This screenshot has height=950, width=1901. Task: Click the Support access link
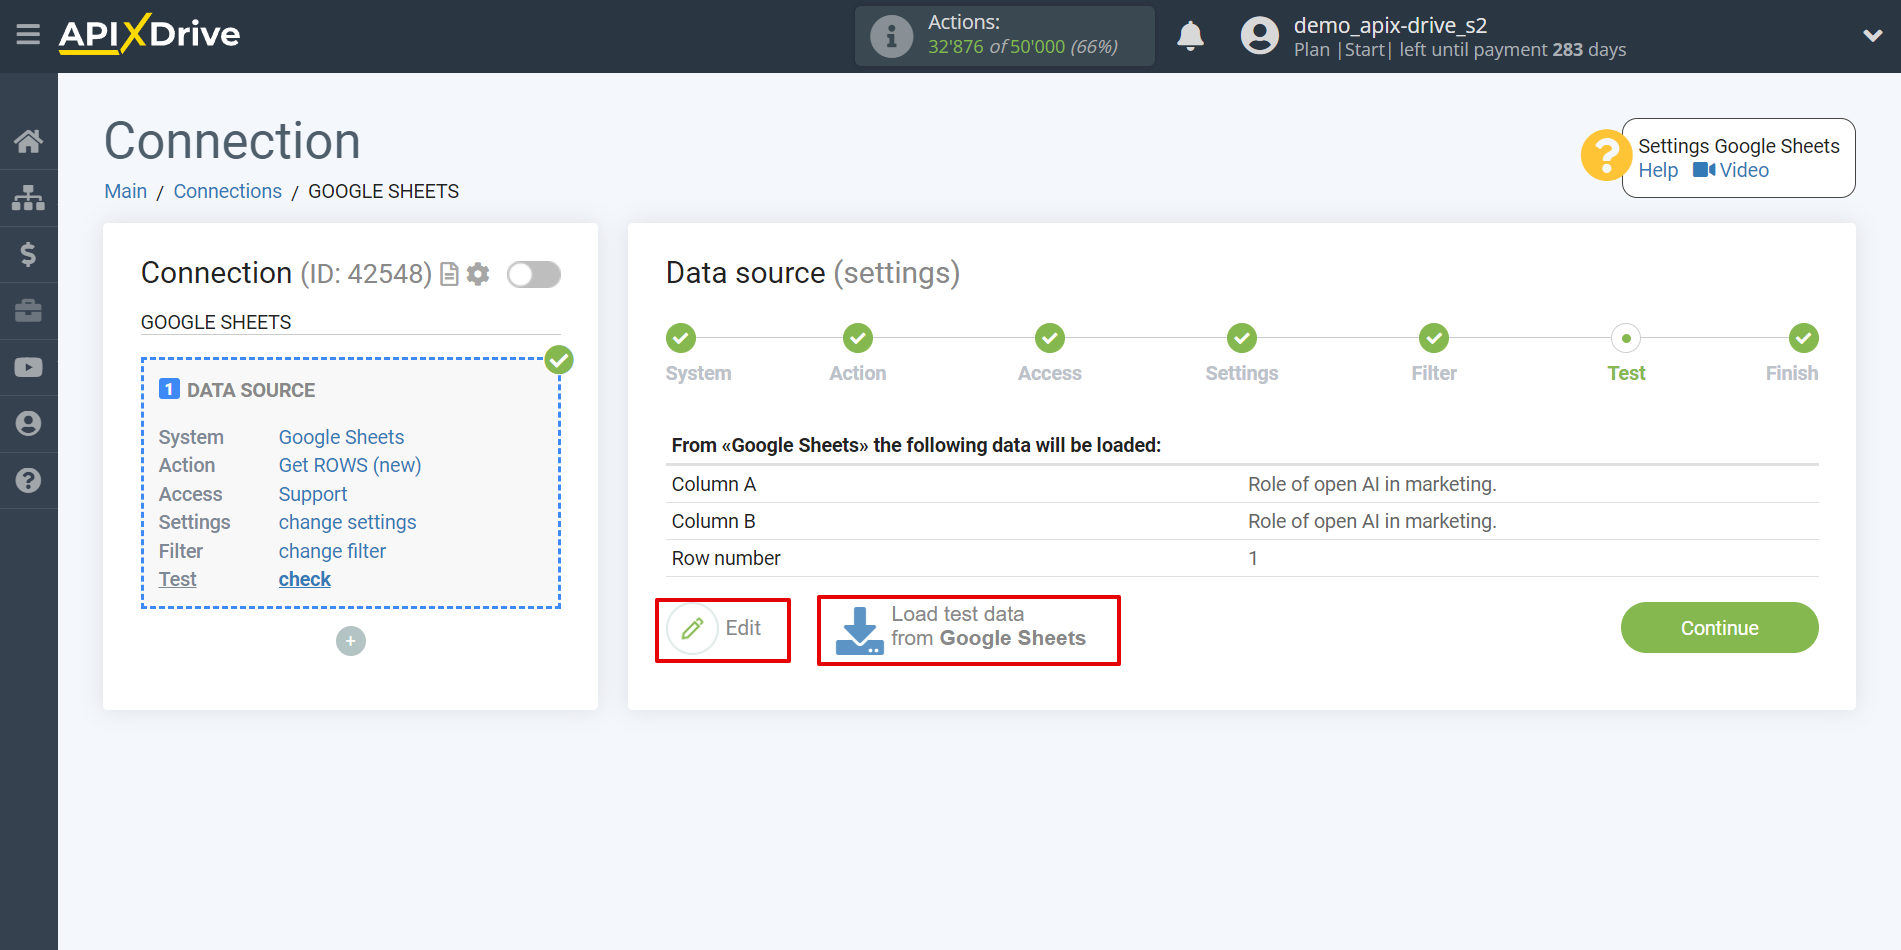(x=313, y=494)
